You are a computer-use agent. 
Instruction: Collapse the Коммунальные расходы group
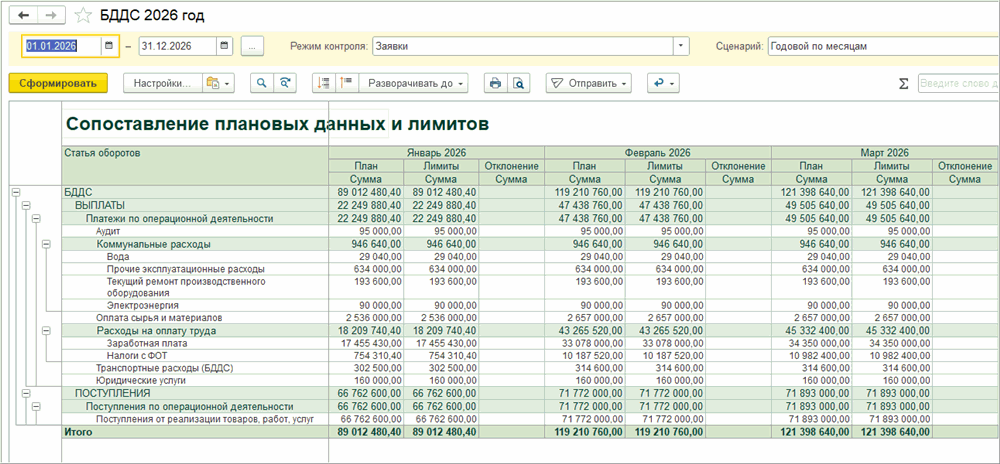point(45,243)
